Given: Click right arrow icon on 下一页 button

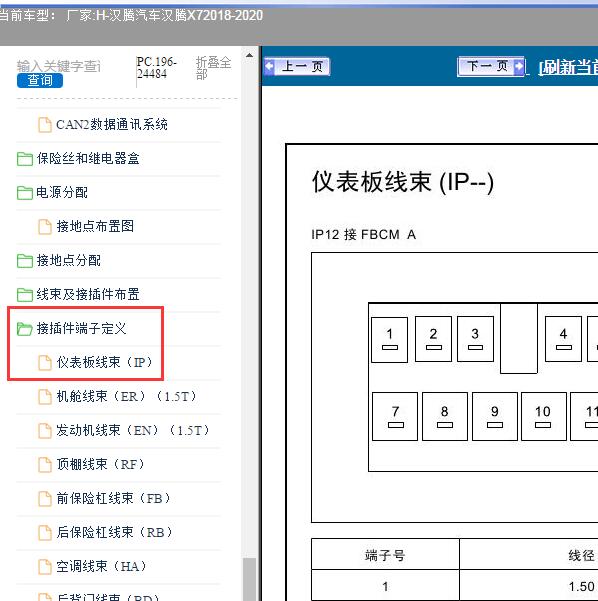Looking at the screenshot, I should tap(519, 66).
